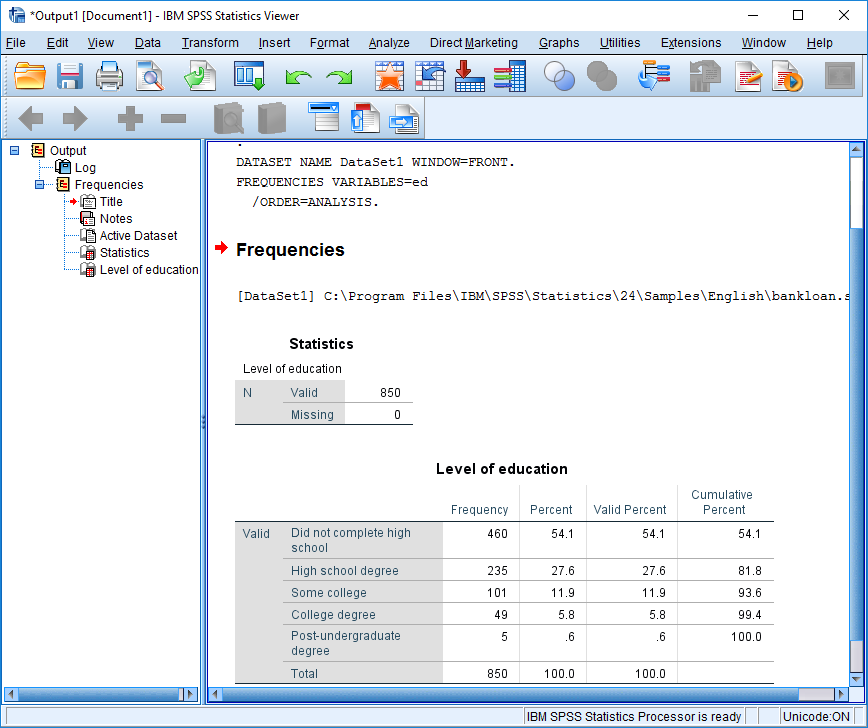Click the Save document floppy icon

[x=70, y=76]
